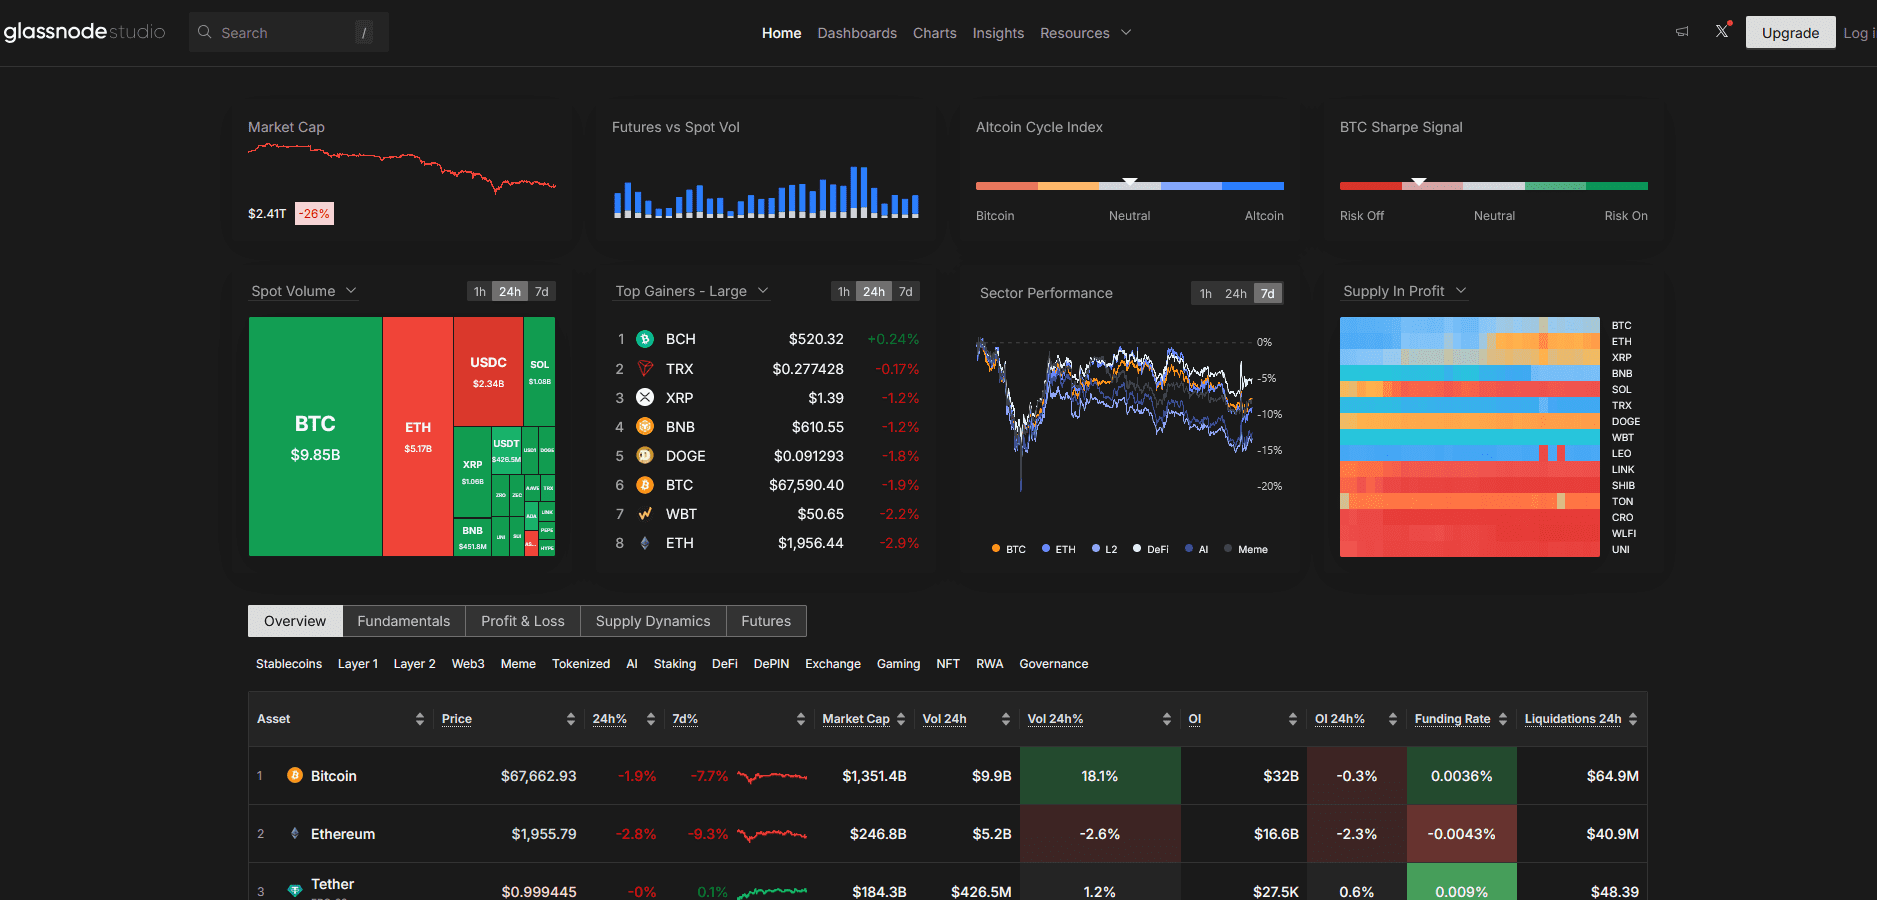Switch Spot Volume to the 7d timeframe
This screenshot has height=900, width=1877.
tap(541, 291)
